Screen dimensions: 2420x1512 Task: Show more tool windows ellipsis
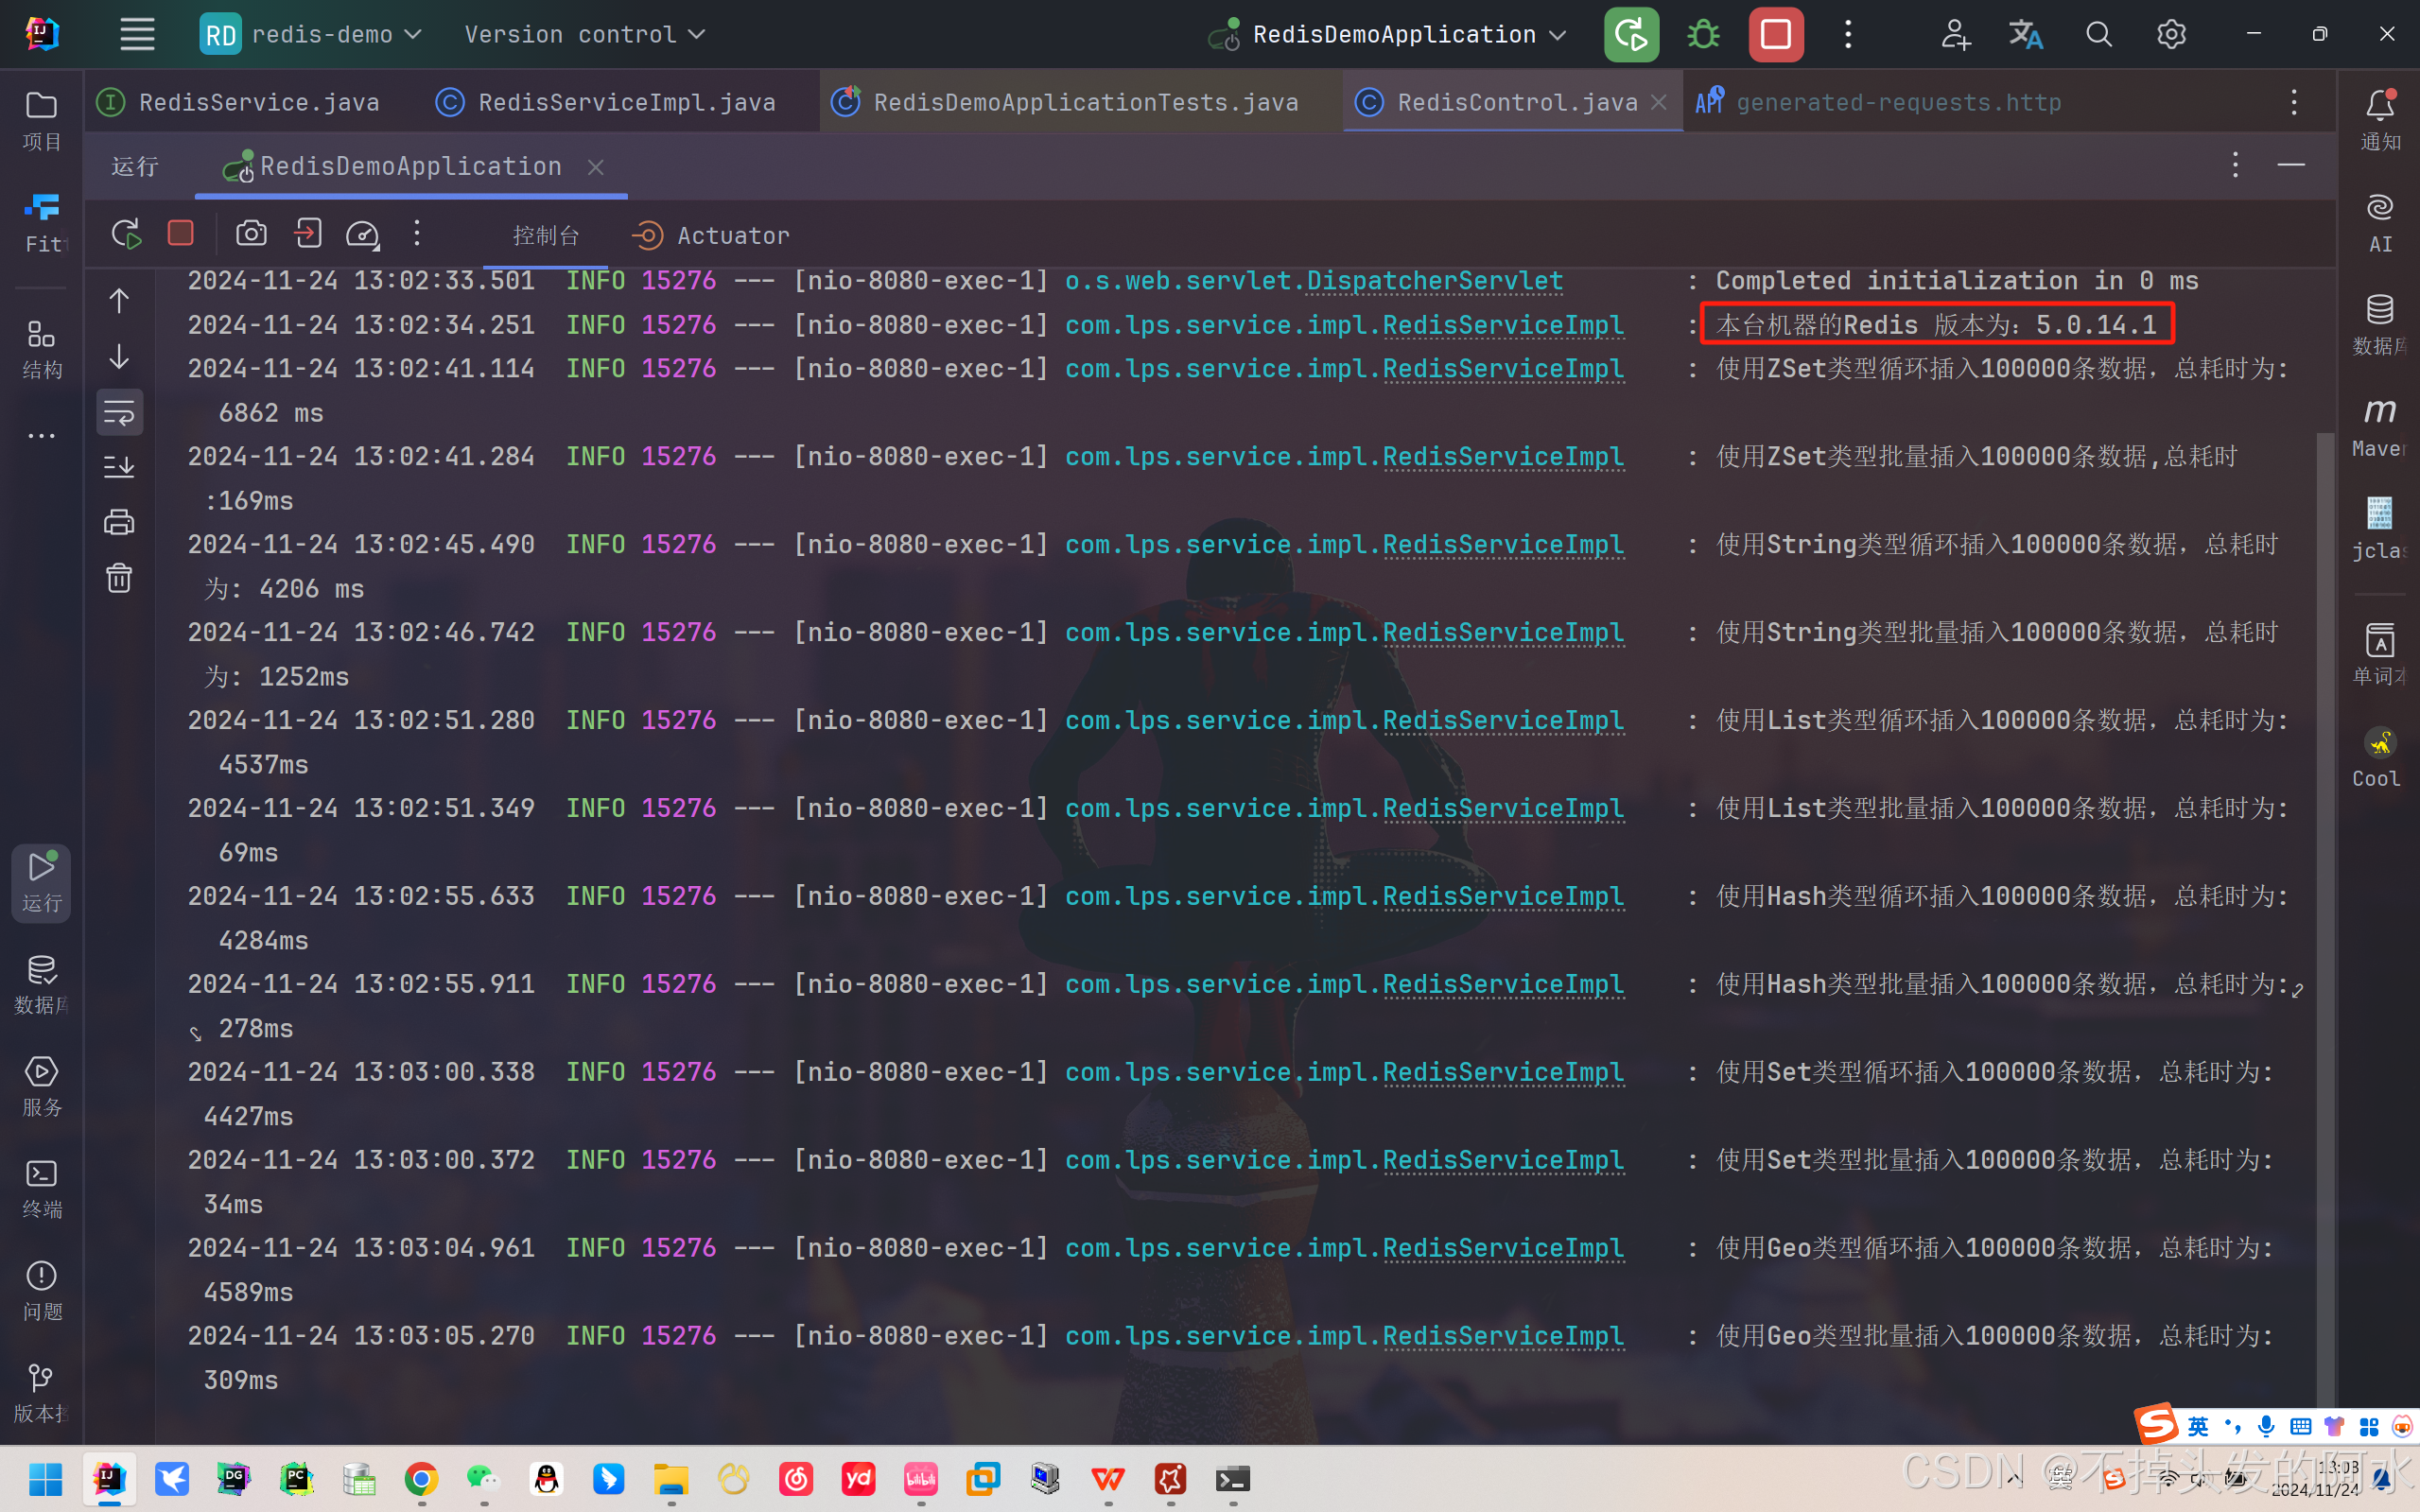[x=41, y=436]
